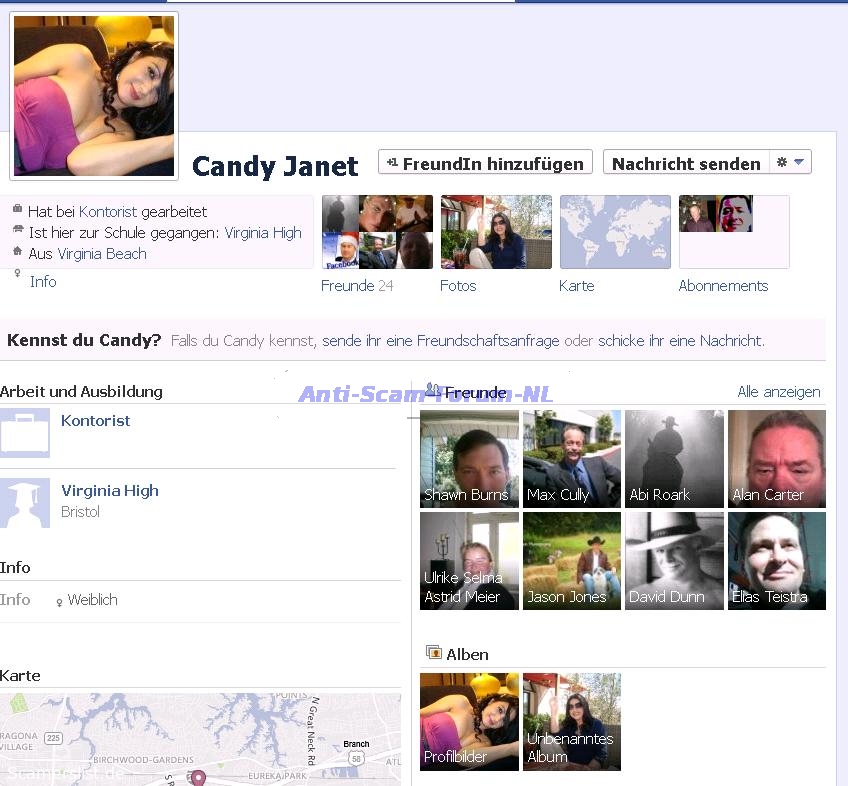This screenshot has height=786, width=848.
Task: Click the large profile picture of Candy Janet
Action: (93, 96)
